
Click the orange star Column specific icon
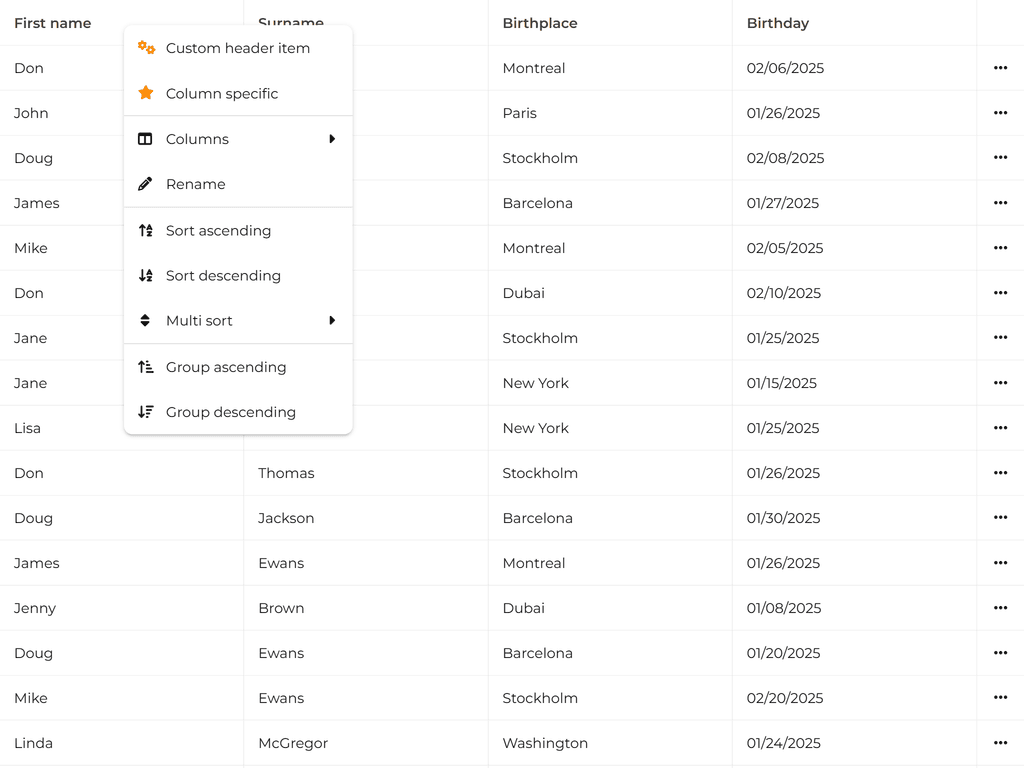pyautogui.click(x=146, y=93)
